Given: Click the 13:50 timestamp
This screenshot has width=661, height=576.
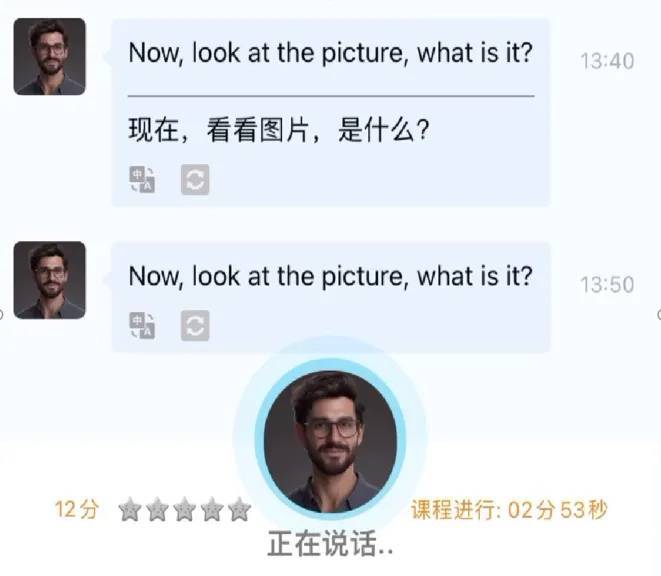Looking at the screenshot, I should point(607,285).
